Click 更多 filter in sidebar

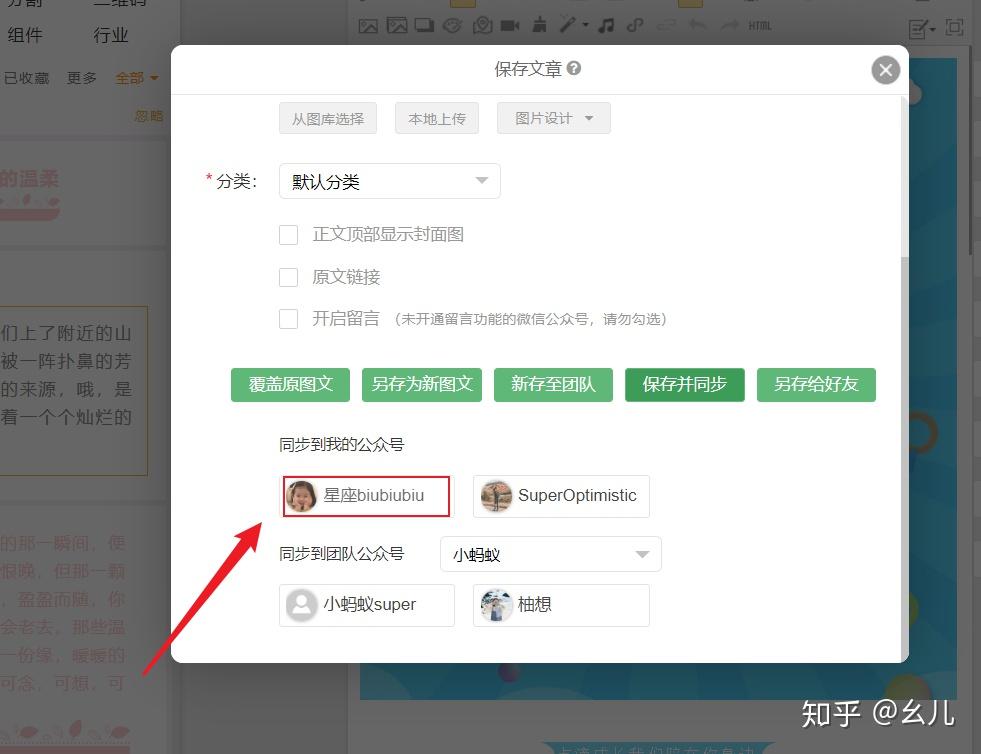tap(82, 78)
